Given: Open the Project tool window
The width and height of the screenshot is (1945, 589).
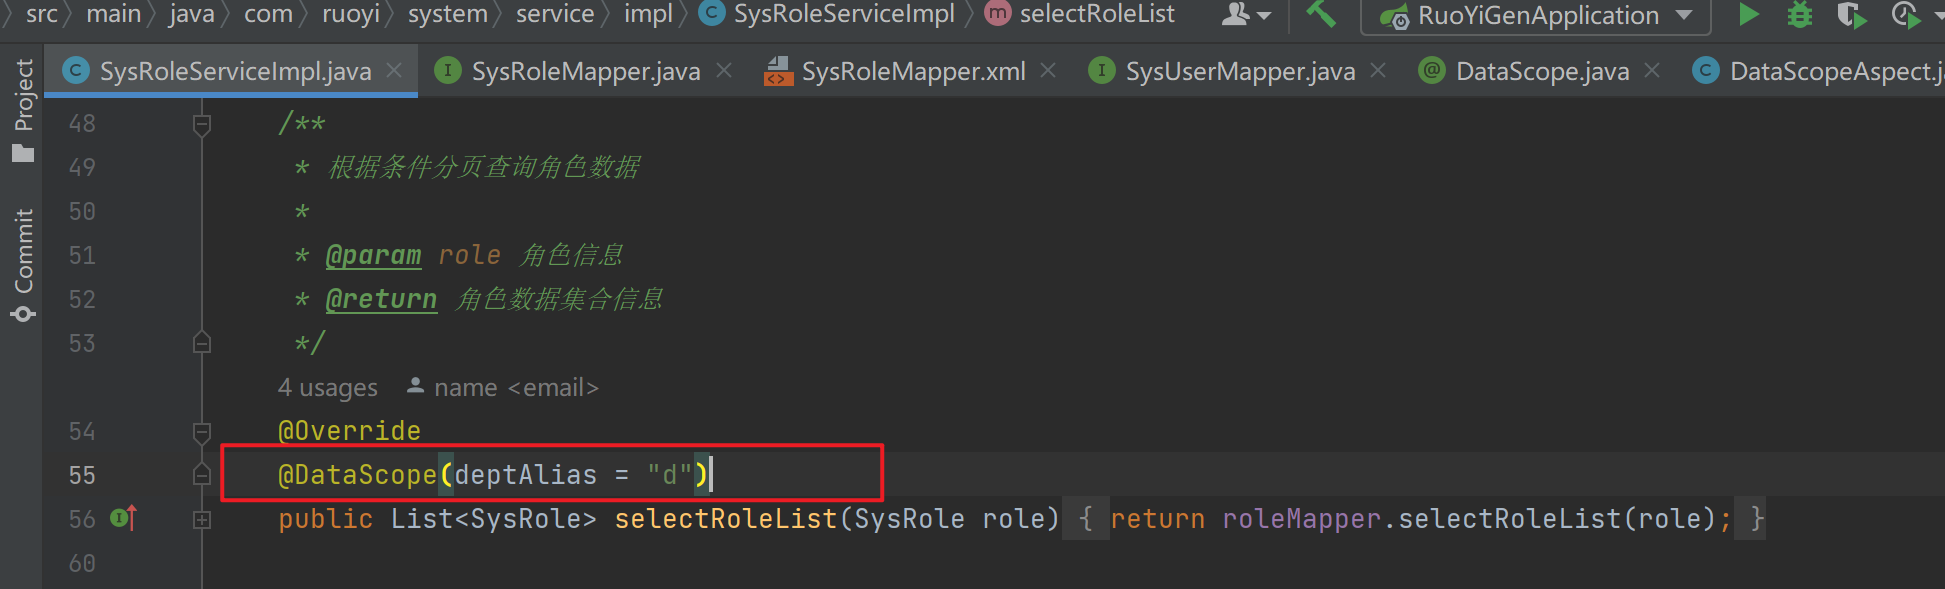Looking at the screenshot, I should 23,110.
